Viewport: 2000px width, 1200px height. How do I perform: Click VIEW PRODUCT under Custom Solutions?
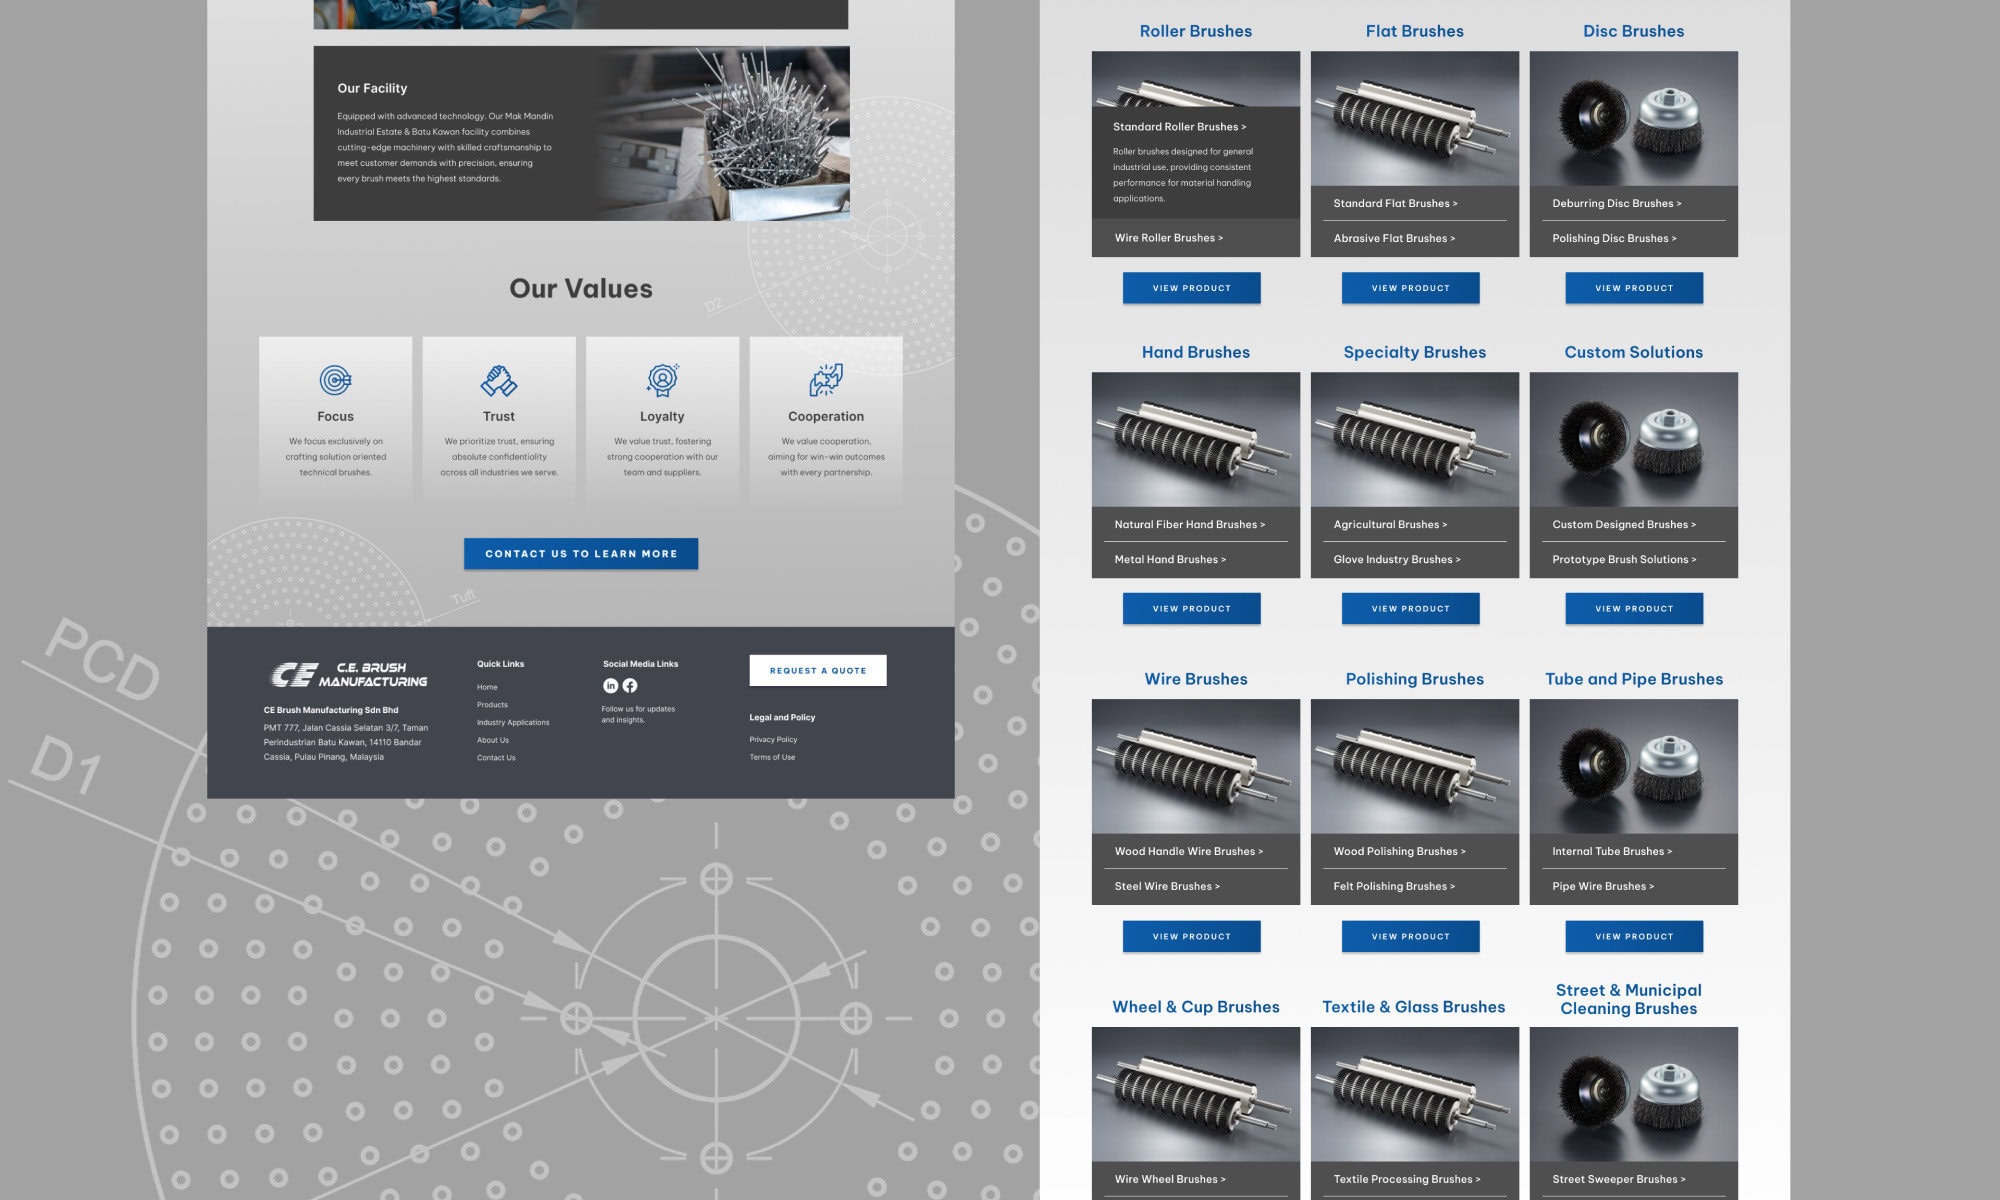click(x=1633, y=608)
